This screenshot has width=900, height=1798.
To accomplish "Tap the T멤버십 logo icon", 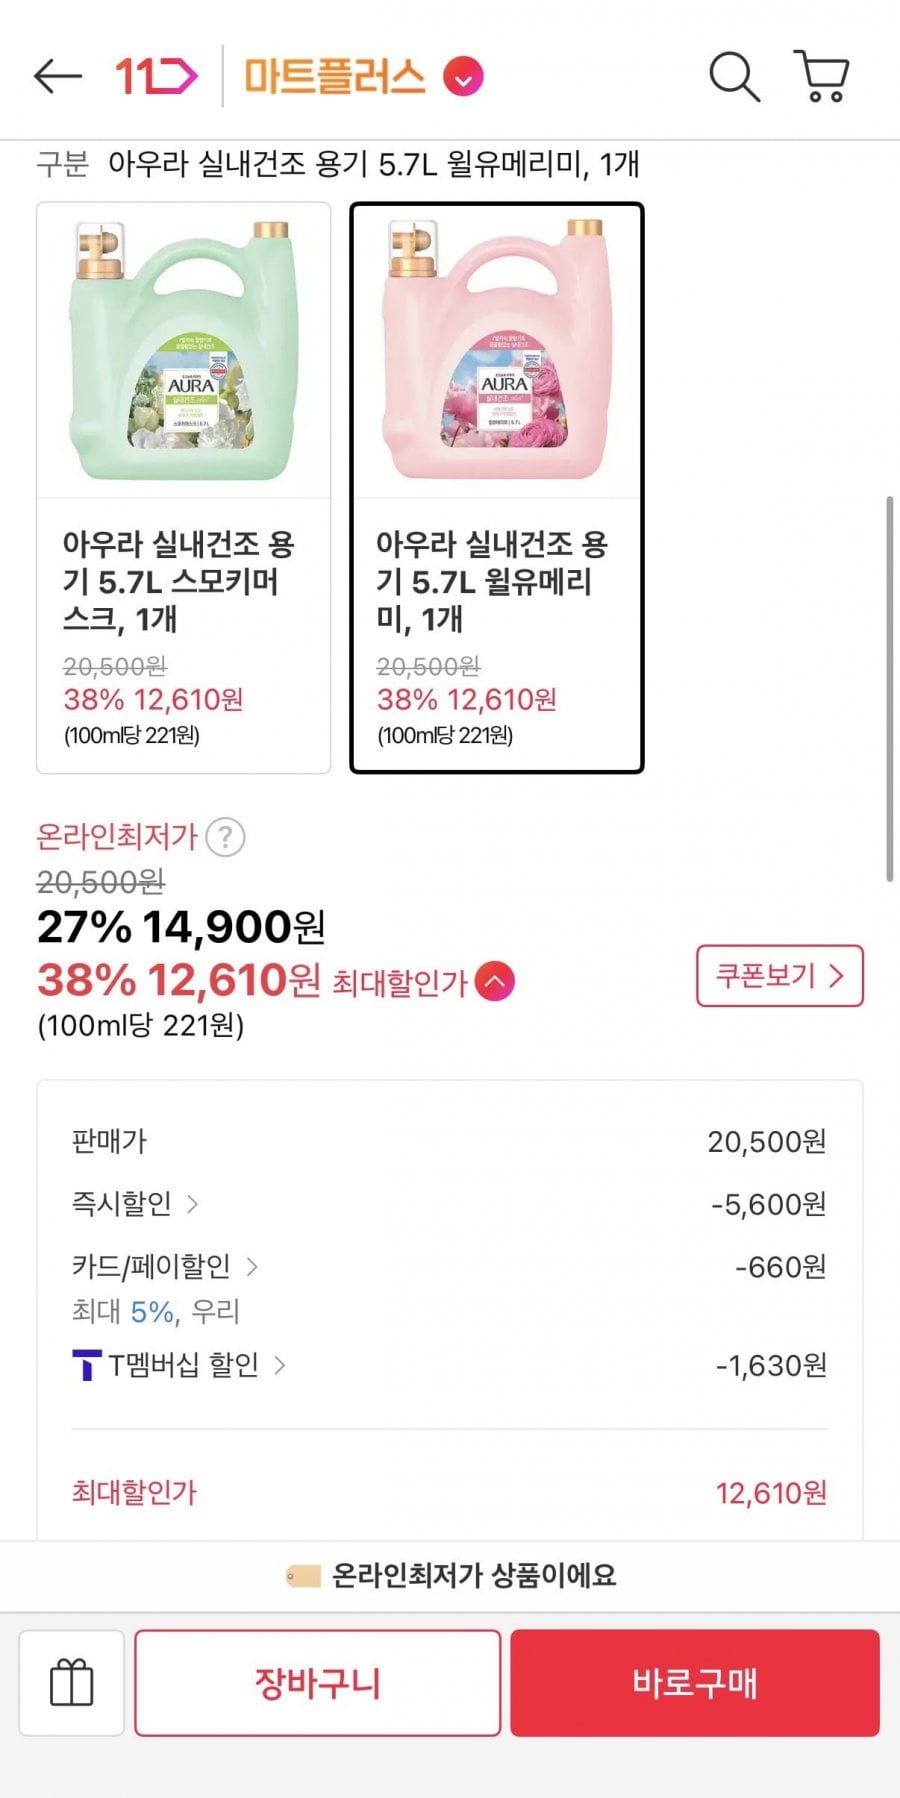I will [87, 1365].
